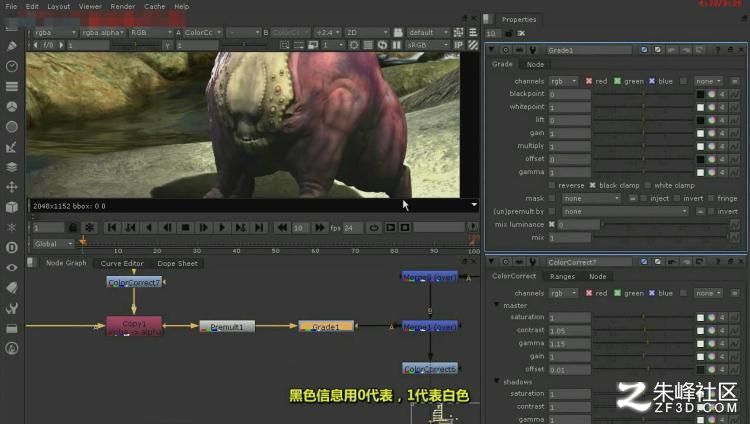This screenshot has width=750, height=424.
Task: Jump to first frame button
Action: coord(112,228)
